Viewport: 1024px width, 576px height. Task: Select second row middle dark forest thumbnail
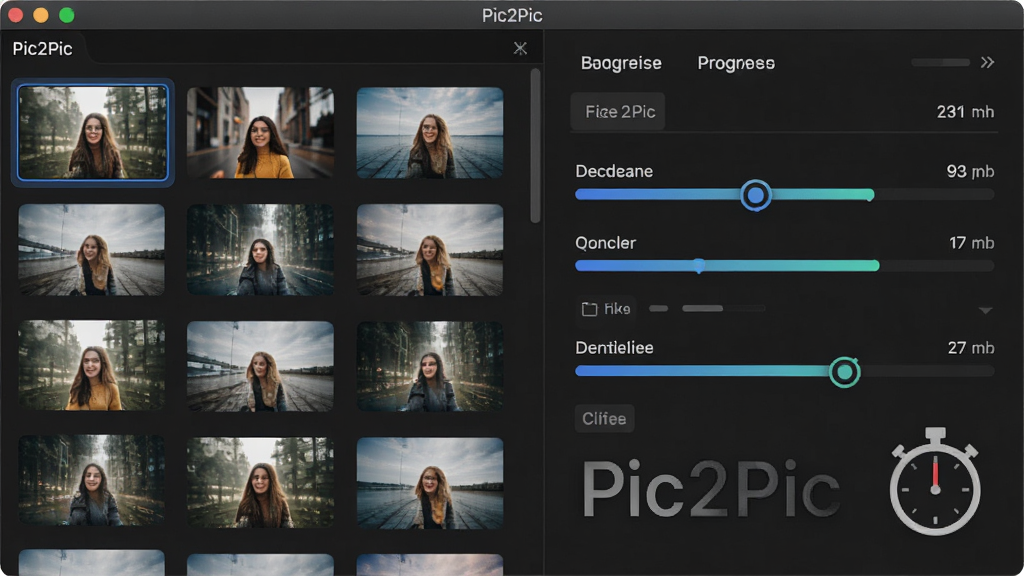261,249
